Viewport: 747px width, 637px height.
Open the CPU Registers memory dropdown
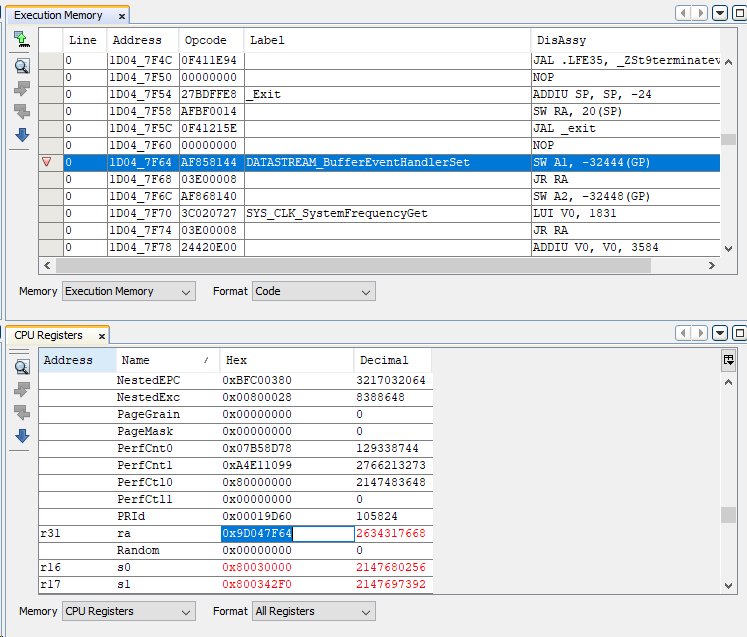[128, 611]
